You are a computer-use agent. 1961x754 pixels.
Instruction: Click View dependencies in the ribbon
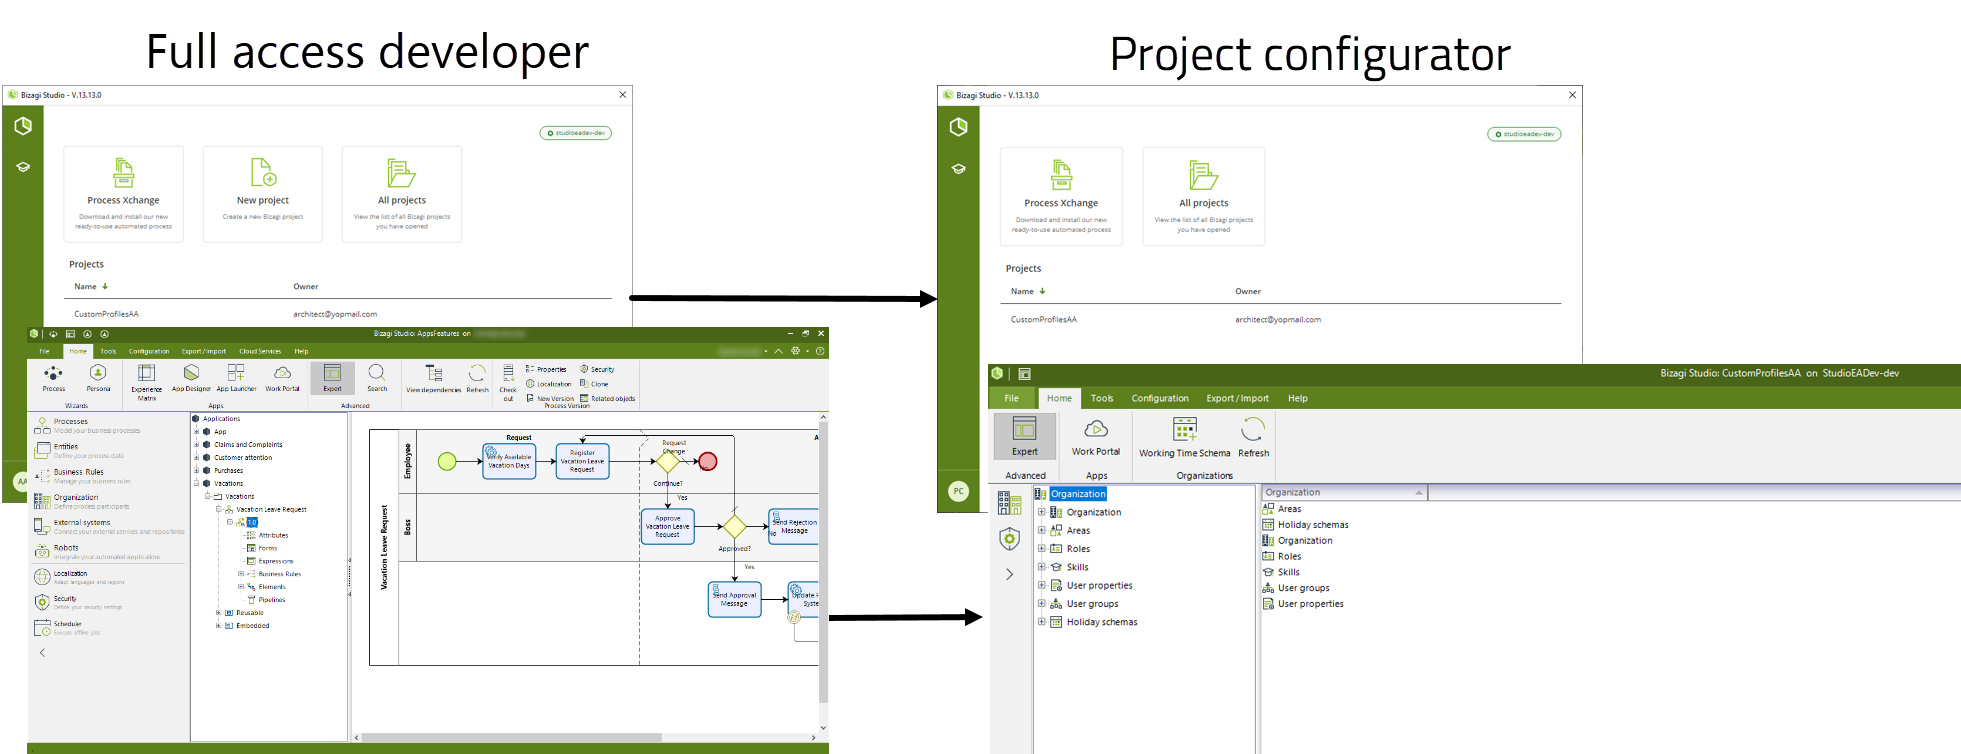click(433, 379)
